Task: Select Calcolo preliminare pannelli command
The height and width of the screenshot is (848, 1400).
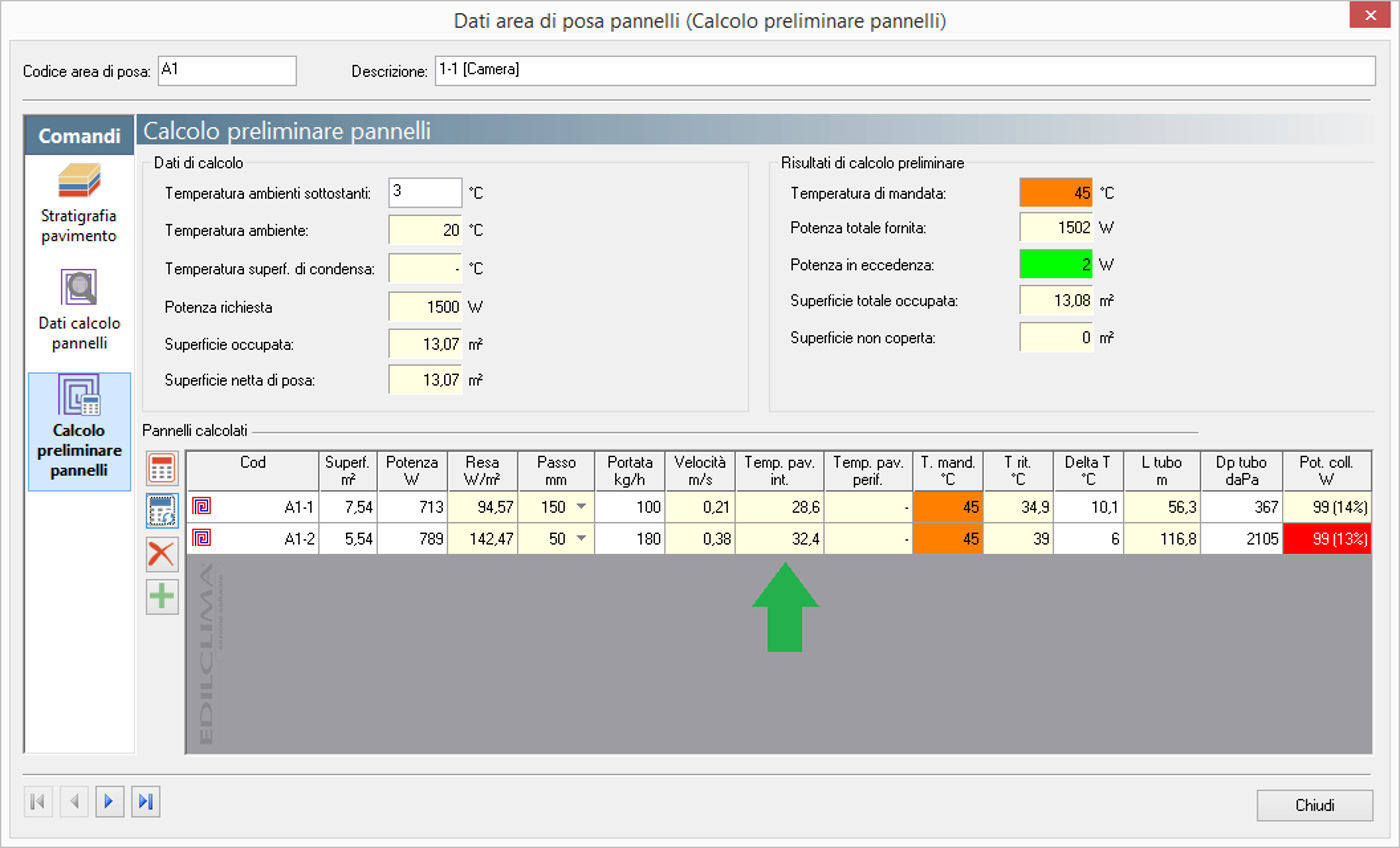Action: [x=79, y=431]
